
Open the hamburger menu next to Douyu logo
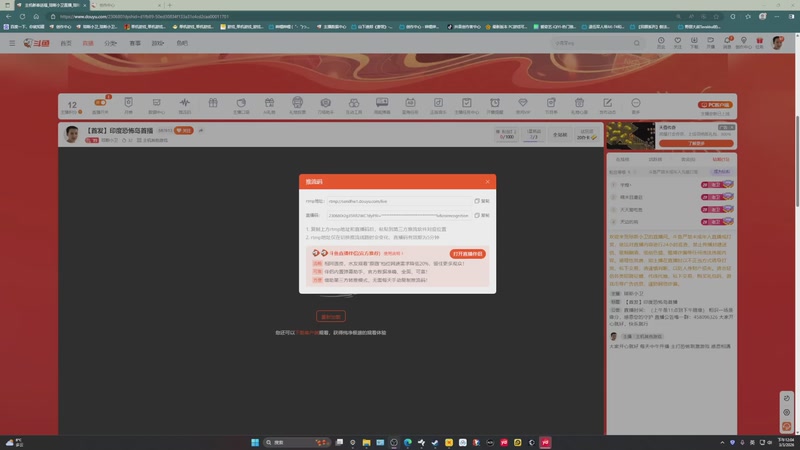click(x=12, y=43)
